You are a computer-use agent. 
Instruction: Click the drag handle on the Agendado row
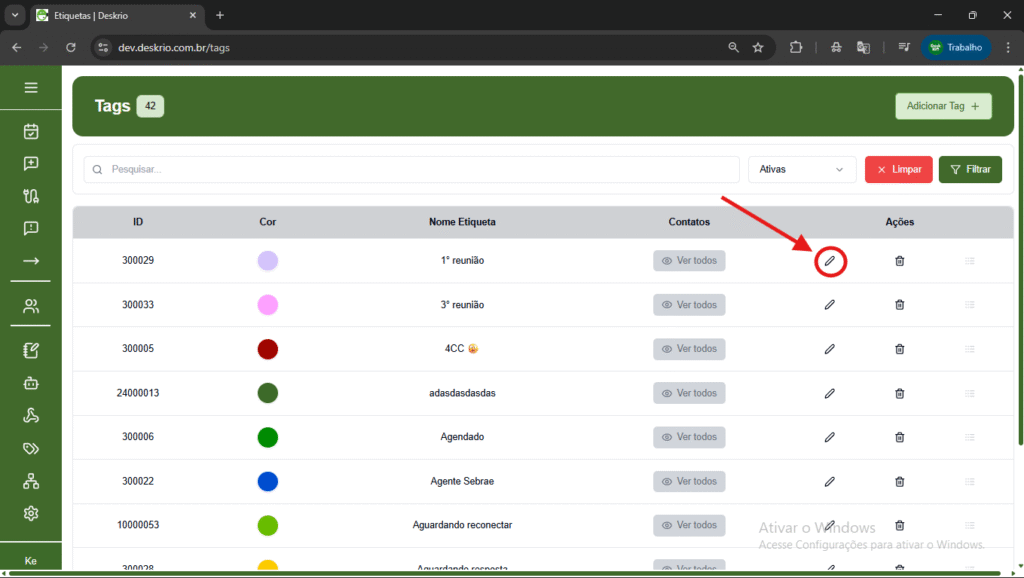pyautogui.click(x=969, y=437)
